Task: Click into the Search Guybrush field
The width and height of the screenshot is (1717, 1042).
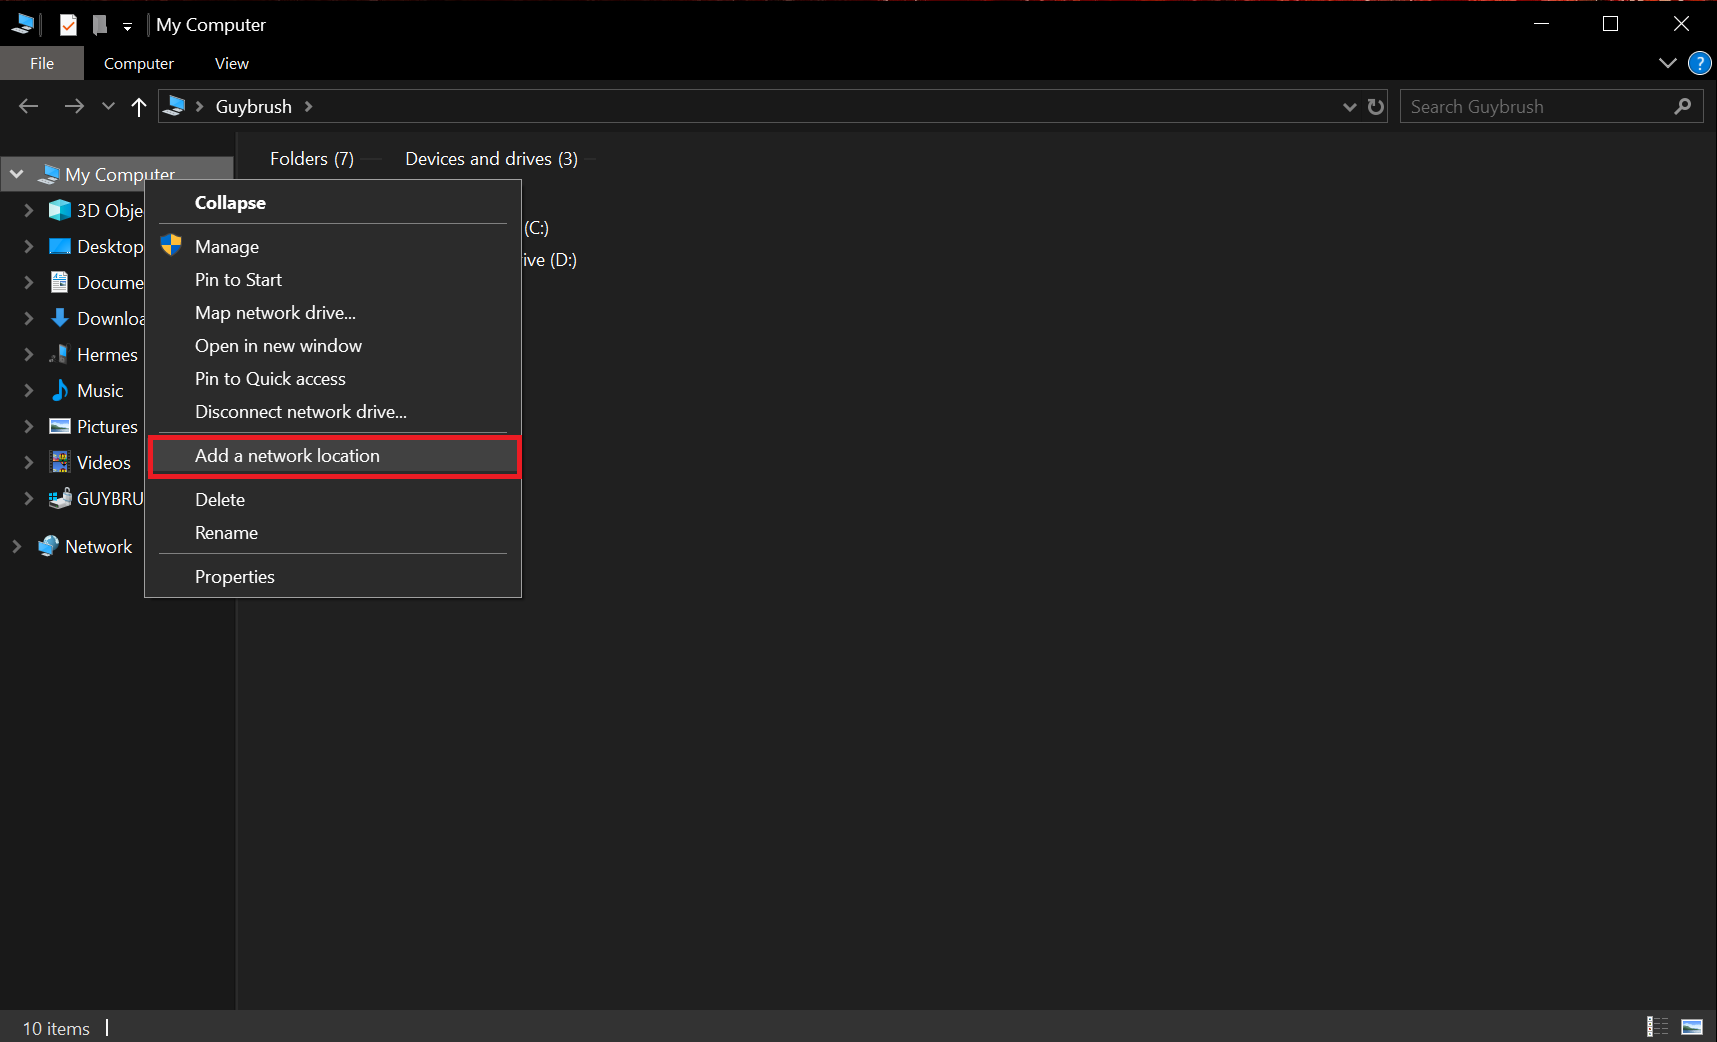Action: tap(1535, 106)
